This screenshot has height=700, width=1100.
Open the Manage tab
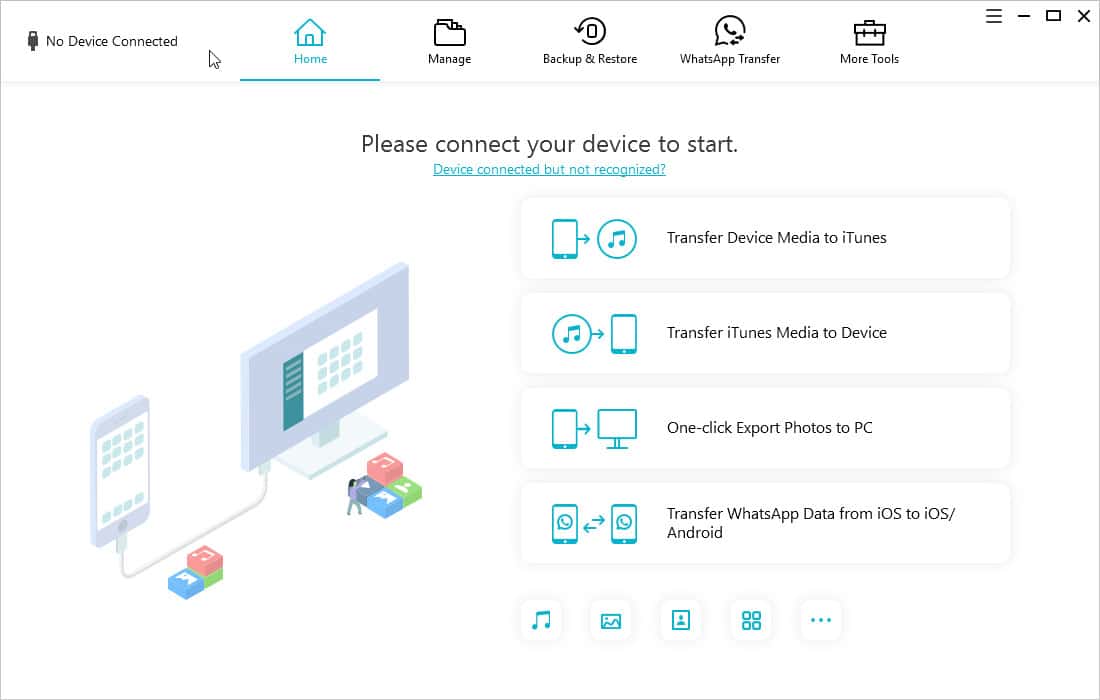449,42
